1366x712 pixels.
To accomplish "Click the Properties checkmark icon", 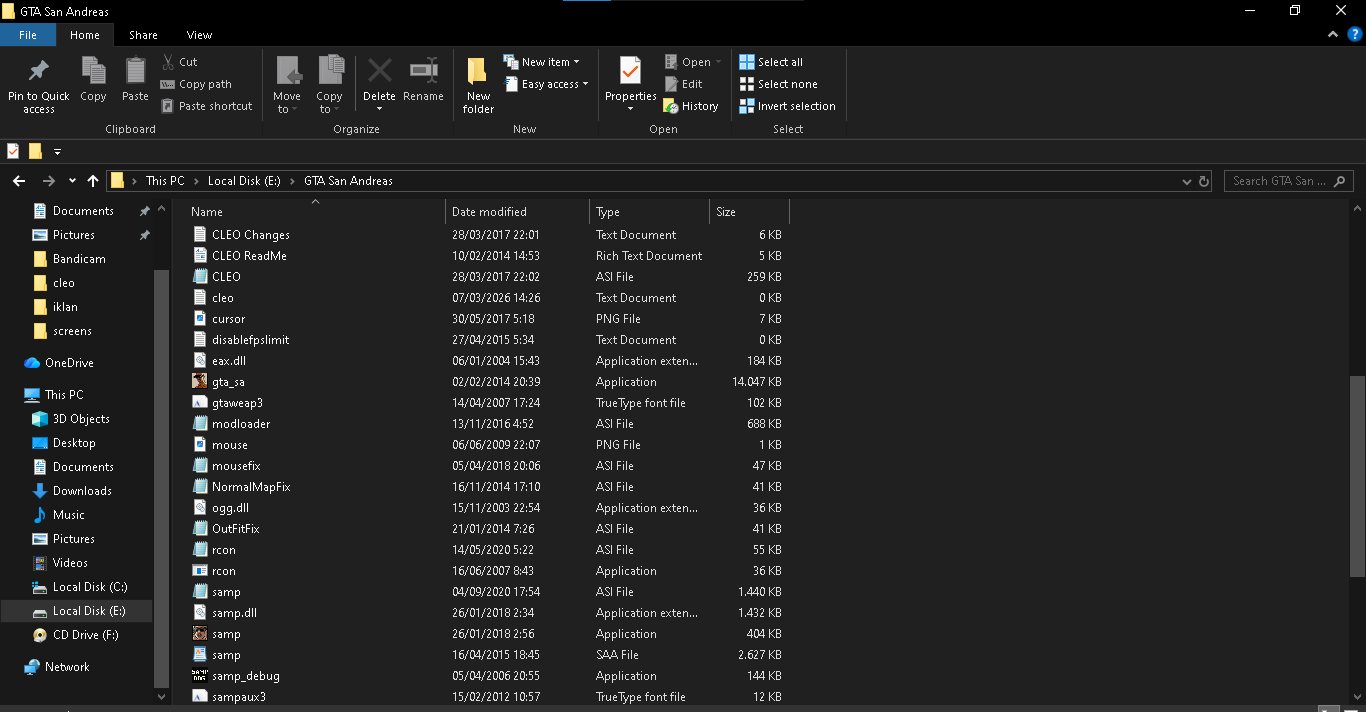I will point(630,71).
